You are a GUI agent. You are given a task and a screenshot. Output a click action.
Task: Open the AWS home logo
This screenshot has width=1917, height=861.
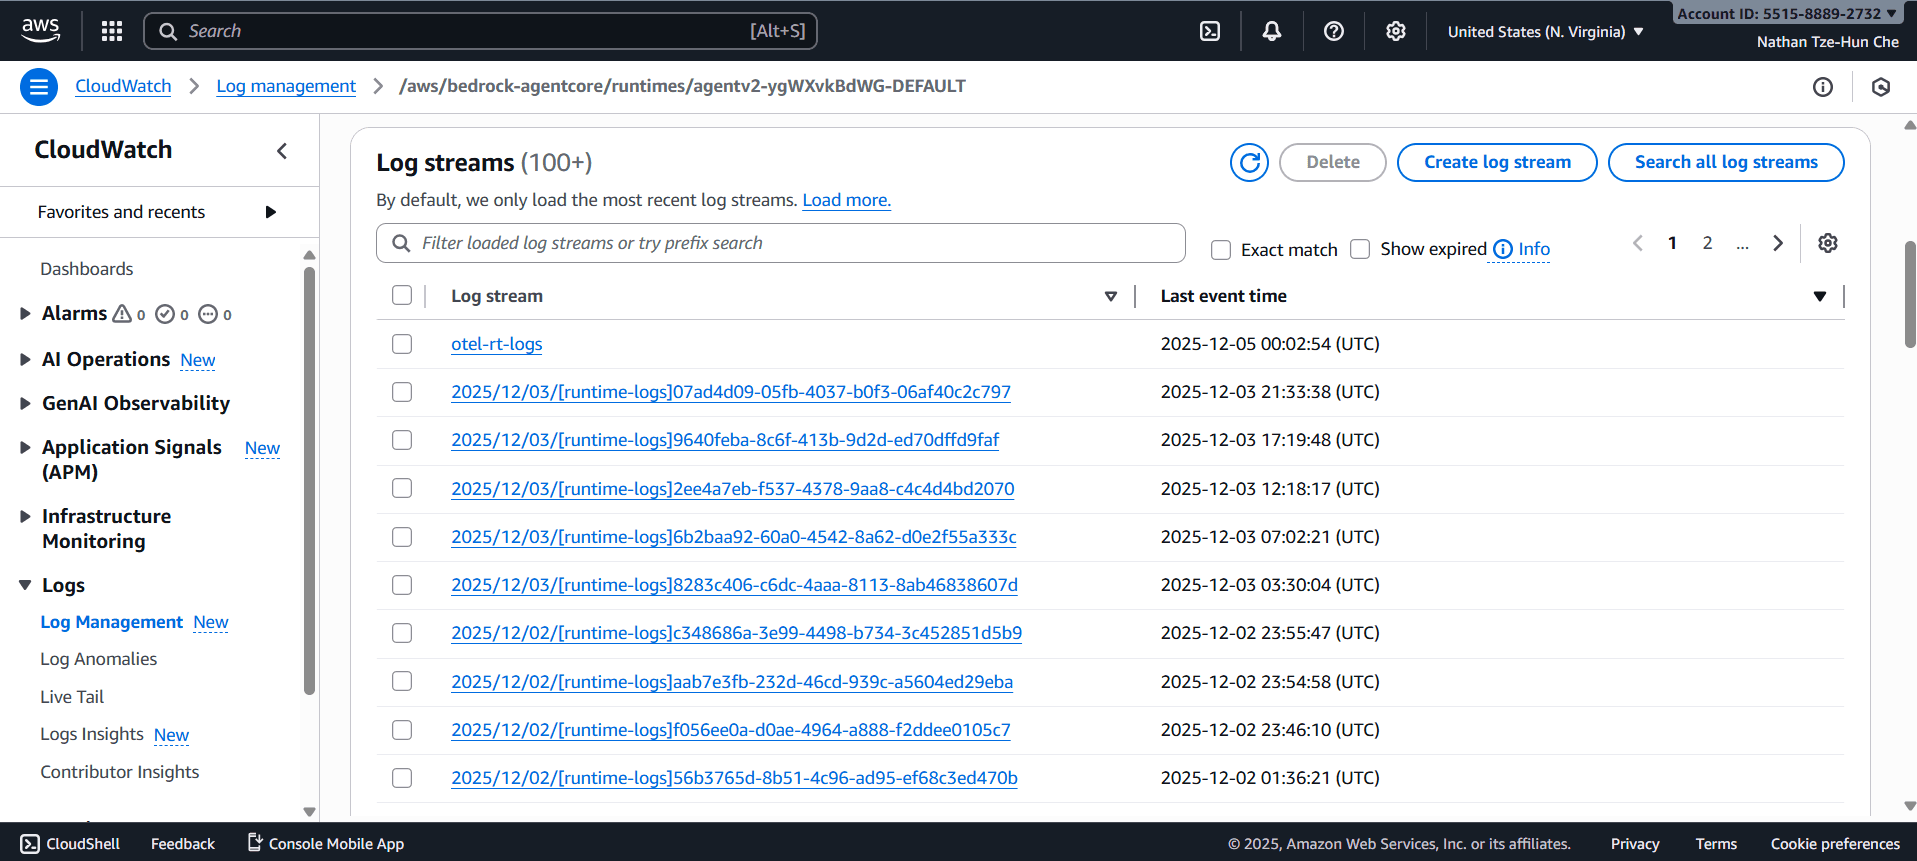[x=40, y=30]
